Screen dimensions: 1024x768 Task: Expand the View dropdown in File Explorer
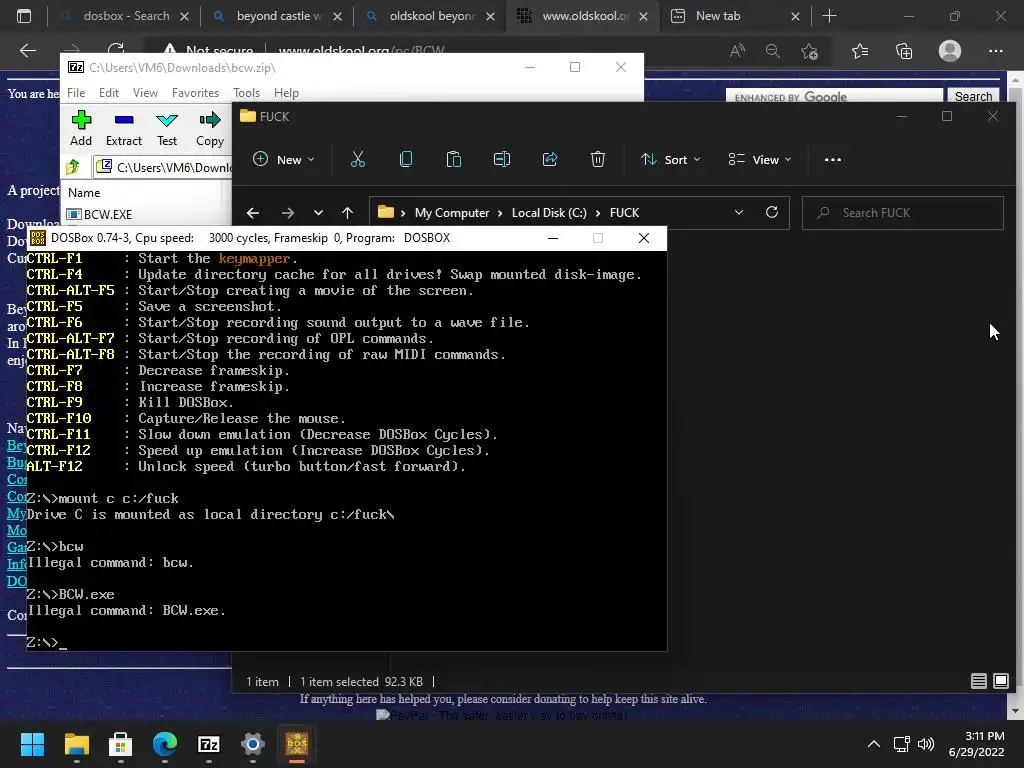(x=760, y=159)
